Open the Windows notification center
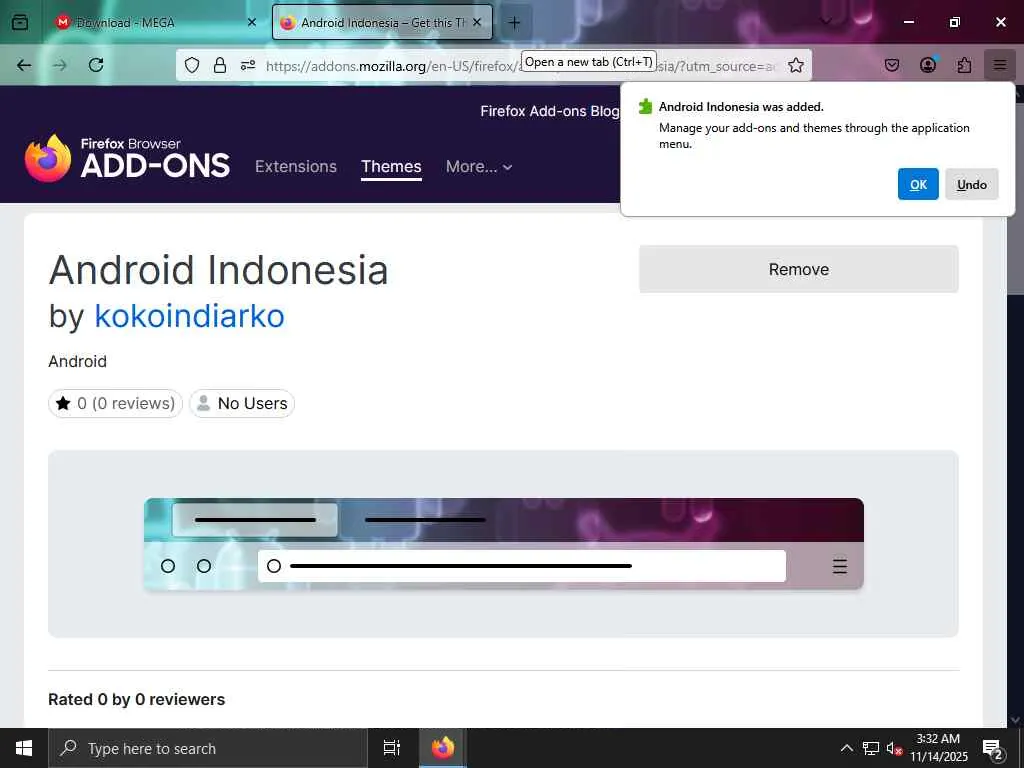 [x=993, y=748]
